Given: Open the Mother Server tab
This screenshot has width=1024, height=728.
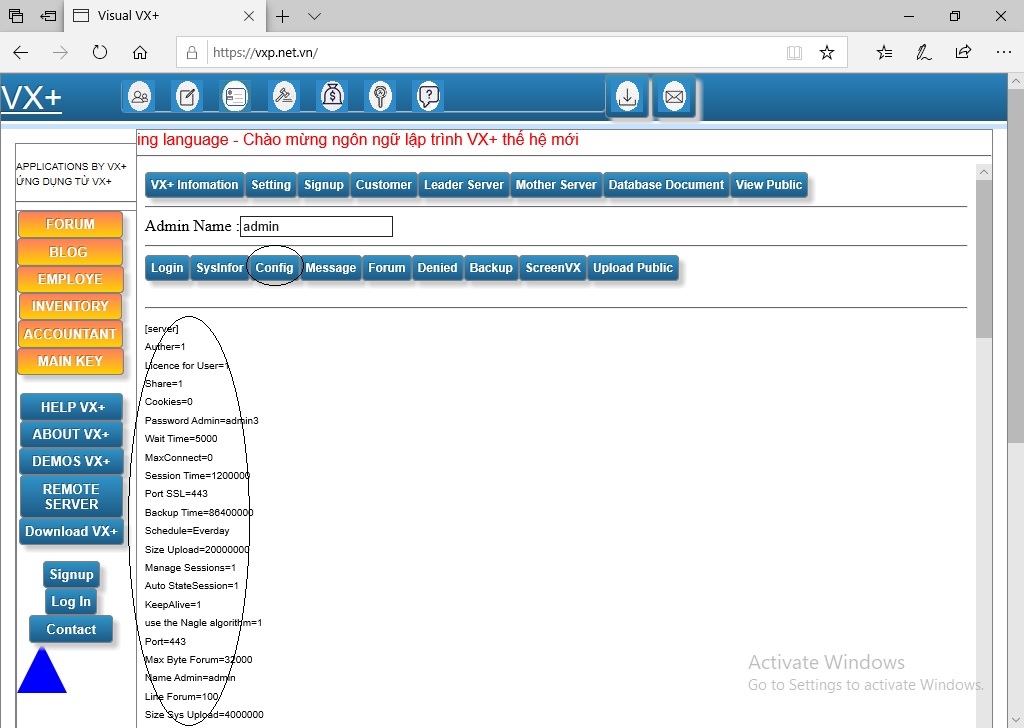Looking at the screenshot, I should click(556, 185).
